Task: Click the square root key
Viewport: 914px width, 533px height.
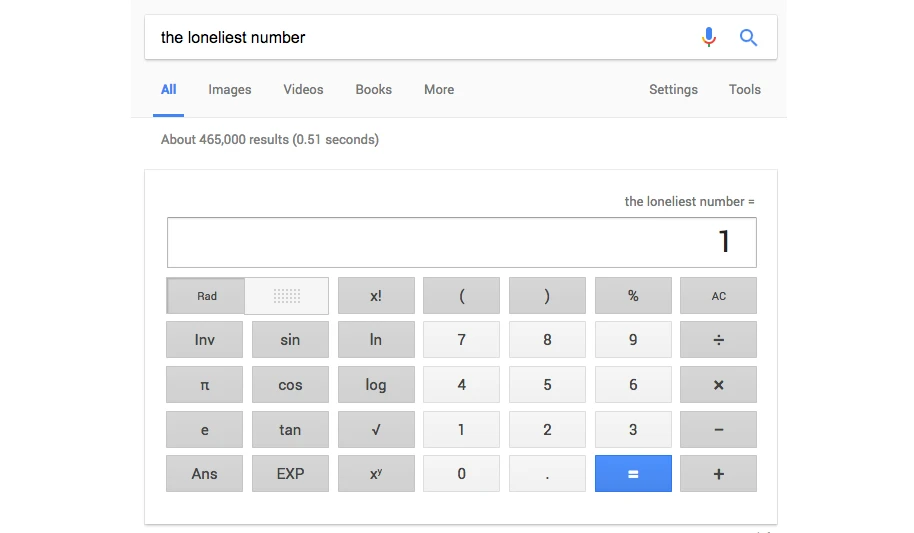Action: 376,430
